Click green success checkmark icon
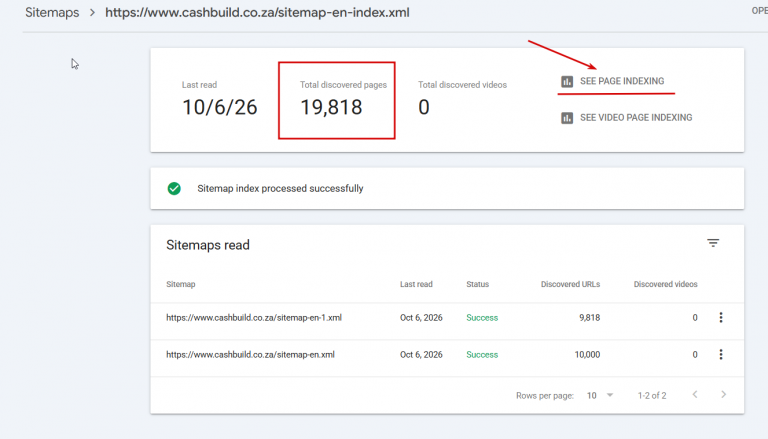 coord(174,189)
